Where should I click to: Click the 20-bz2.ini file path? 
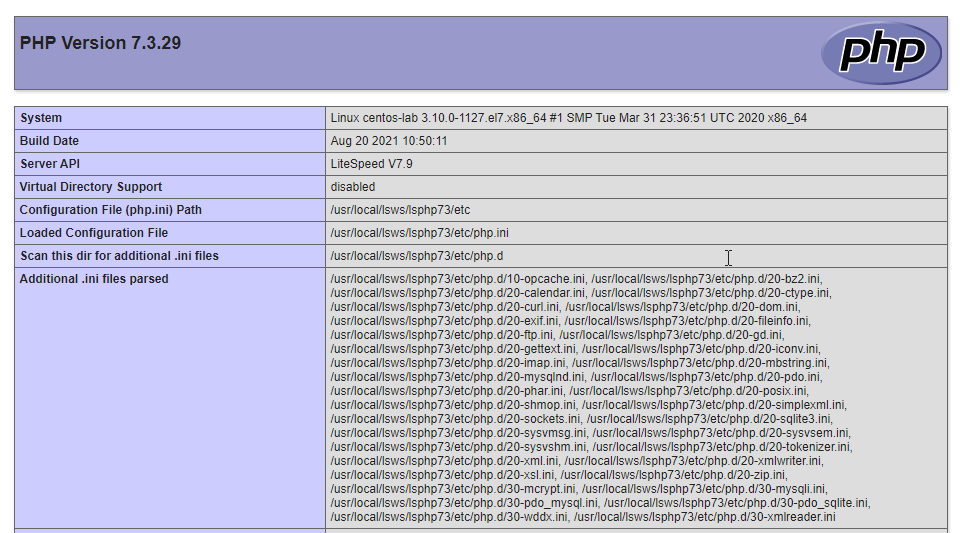706,279
